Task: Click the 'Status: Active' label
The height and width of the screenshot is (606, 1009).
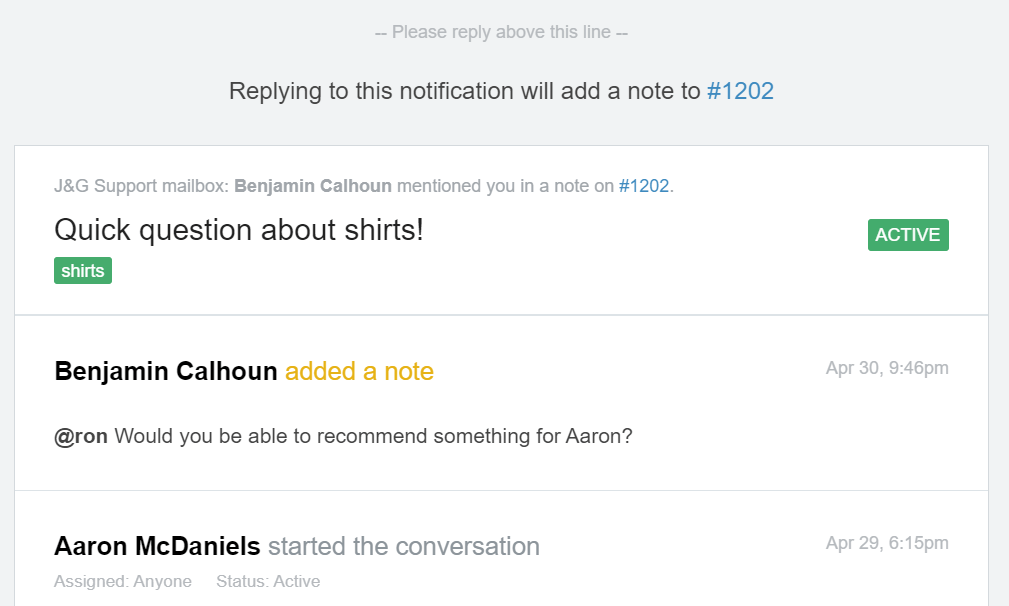Action: click(269, 581)
